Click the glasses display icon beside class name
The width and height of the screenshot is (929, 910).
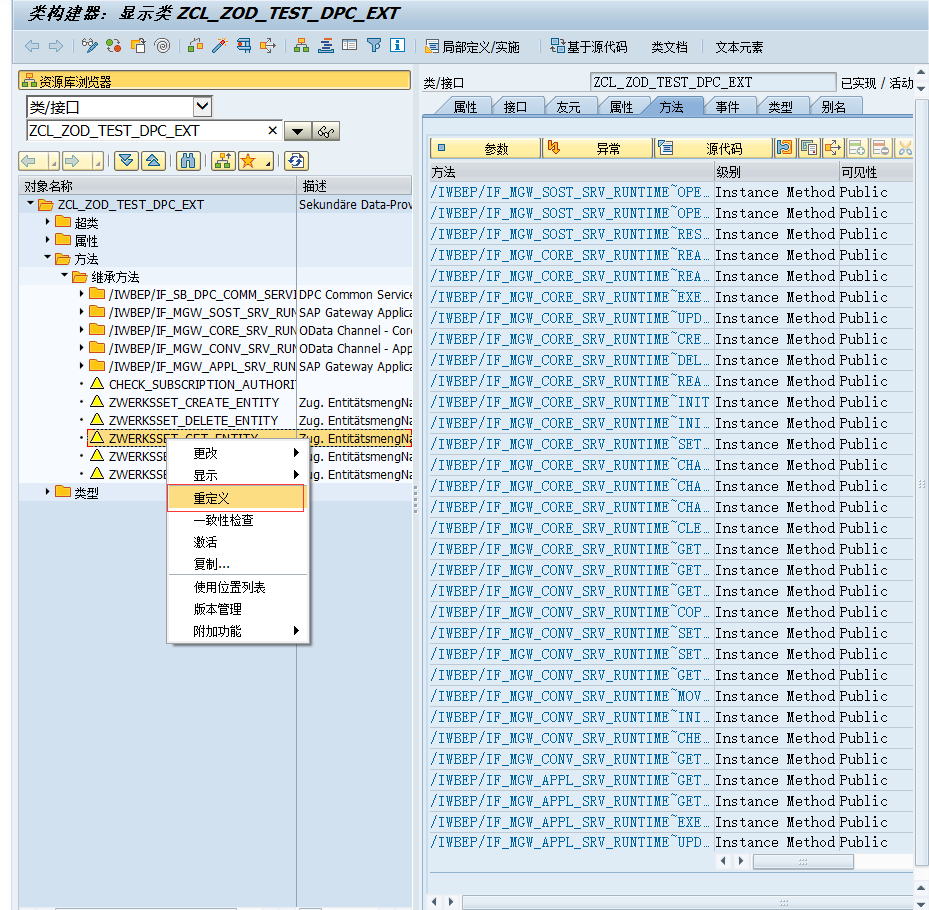pyautogui.click(x=327, y=131)
